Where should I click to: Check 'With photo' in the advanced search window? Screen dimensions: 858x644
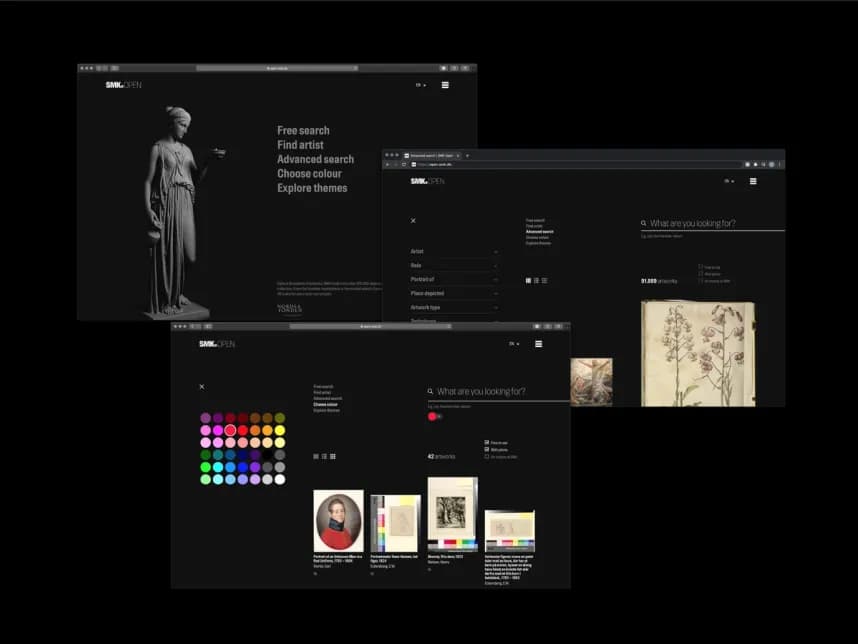(x=700, y=274)
